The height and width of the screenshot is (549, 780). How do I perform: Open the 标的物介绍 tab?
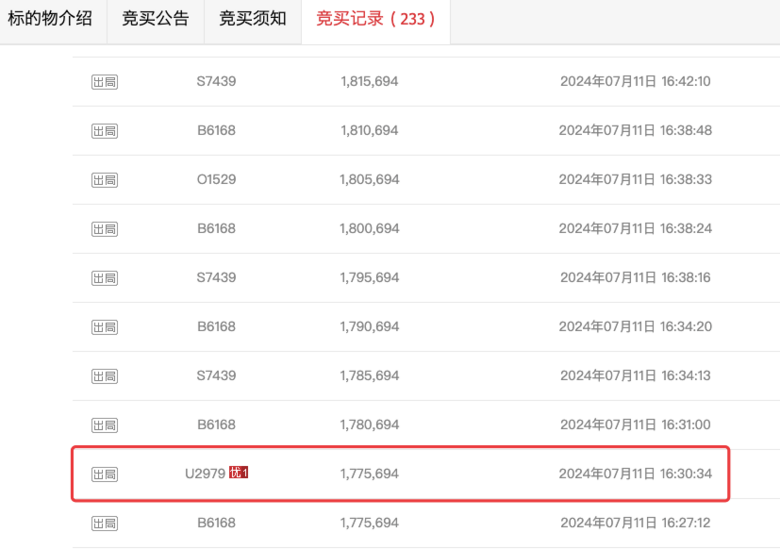click(x=50, y=18)
